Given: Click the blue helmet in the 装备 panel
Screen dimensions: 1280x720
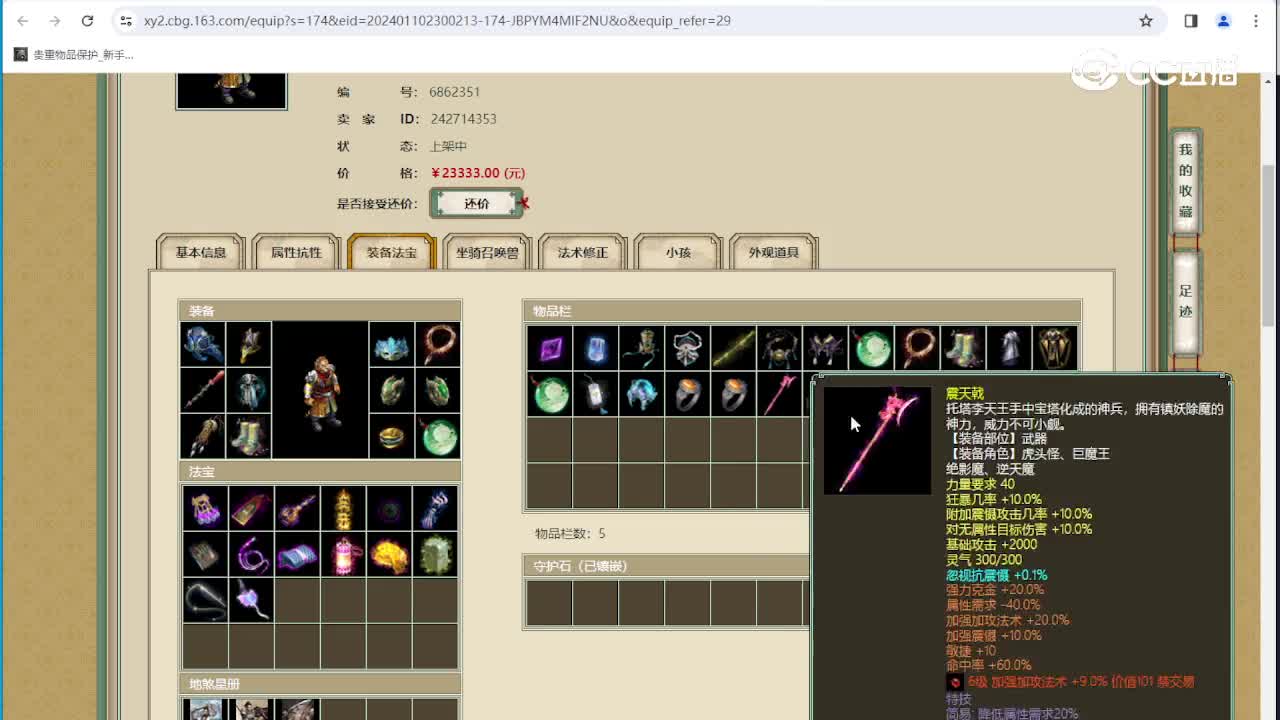Looking at the screenshot, I should (x=203, y=344).
